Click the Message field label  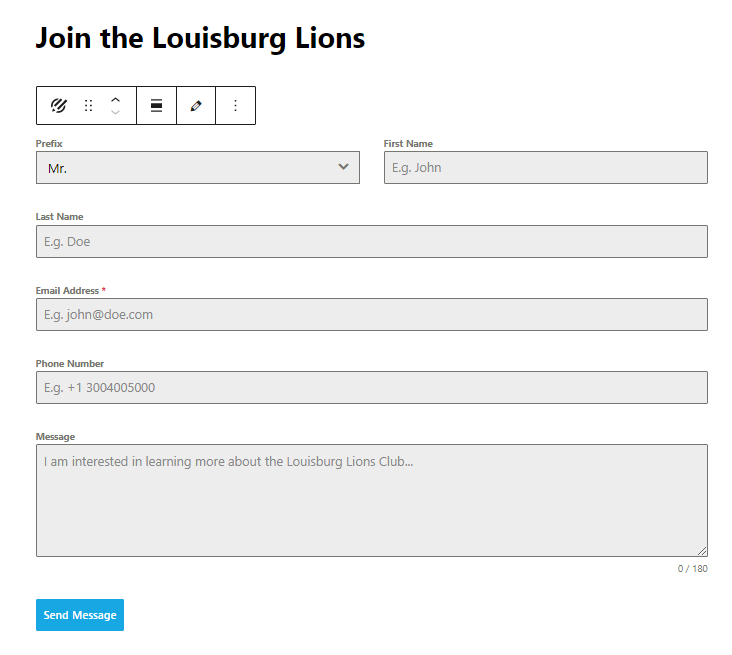55,437
